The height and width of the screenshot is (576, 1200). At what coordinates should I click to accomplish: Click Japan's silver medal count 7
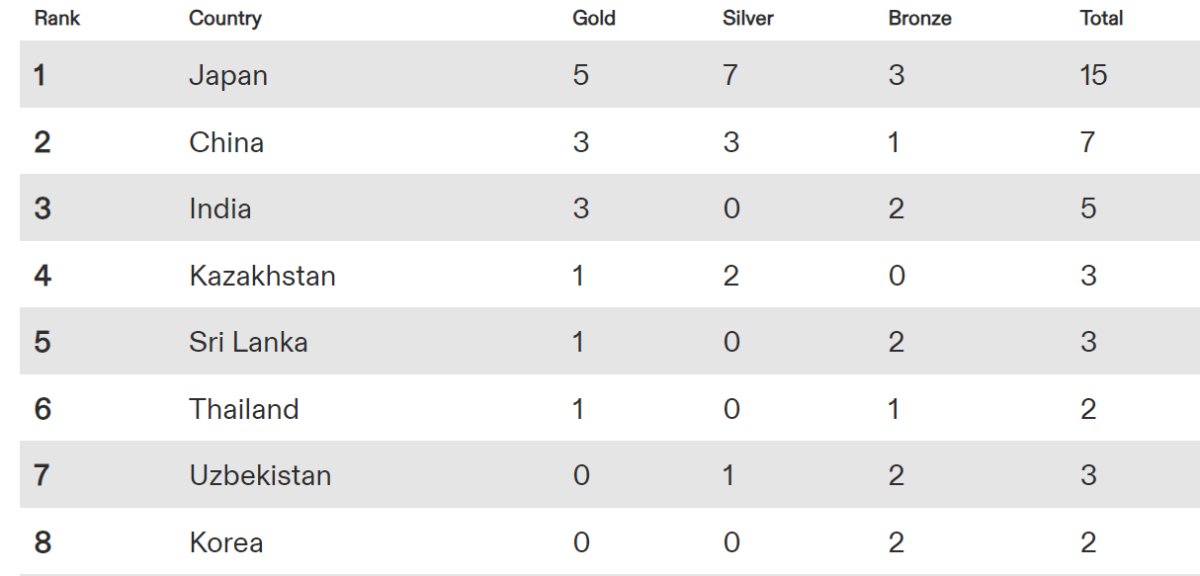tap(731, 75)
